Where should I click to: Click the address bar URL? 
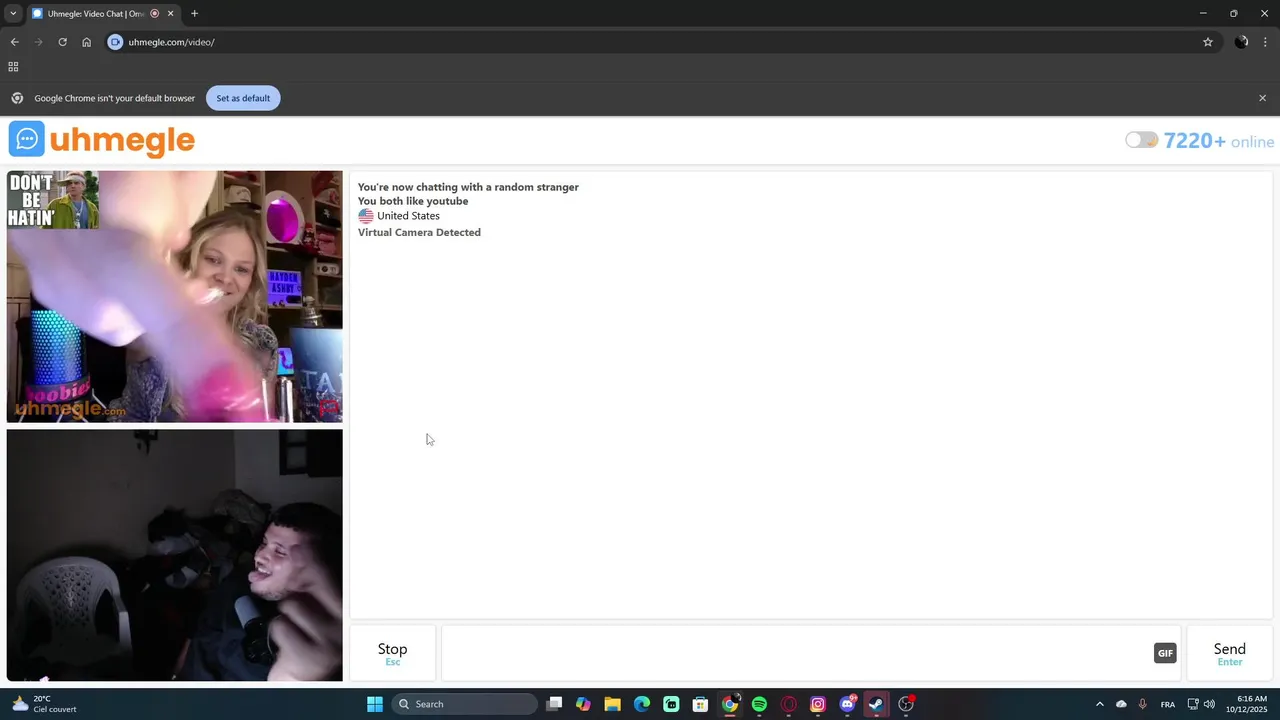tap(171, 42)
